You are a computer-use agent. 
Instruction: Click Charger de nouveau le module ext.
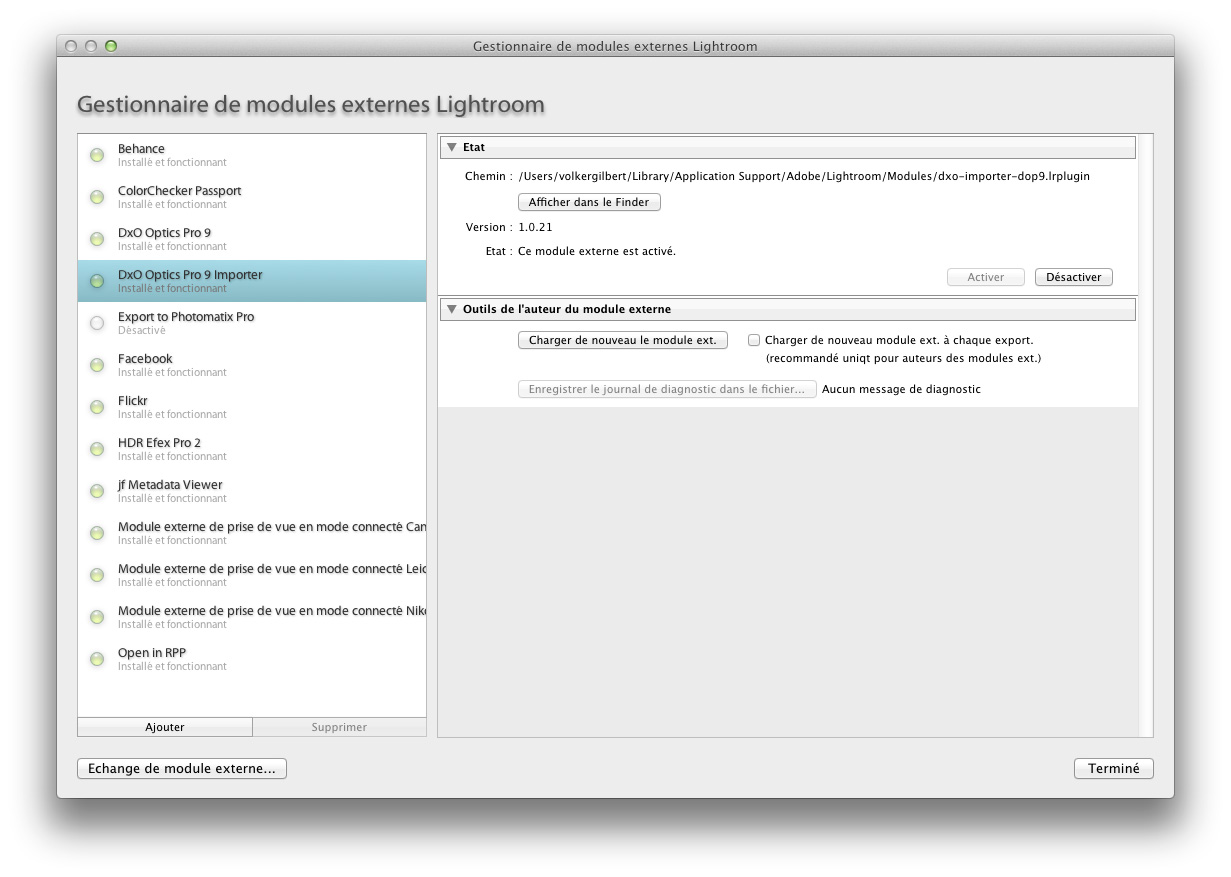coord(623,340)
